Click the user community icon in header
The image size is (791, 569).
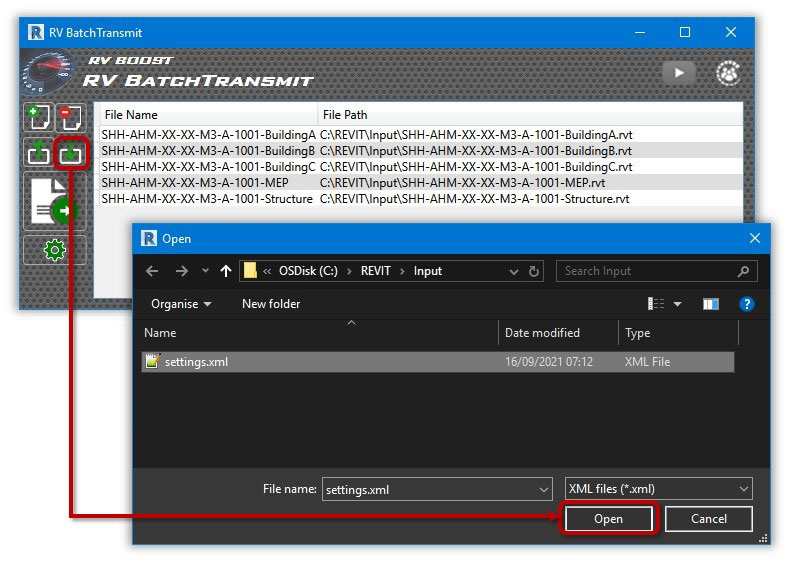728,73
